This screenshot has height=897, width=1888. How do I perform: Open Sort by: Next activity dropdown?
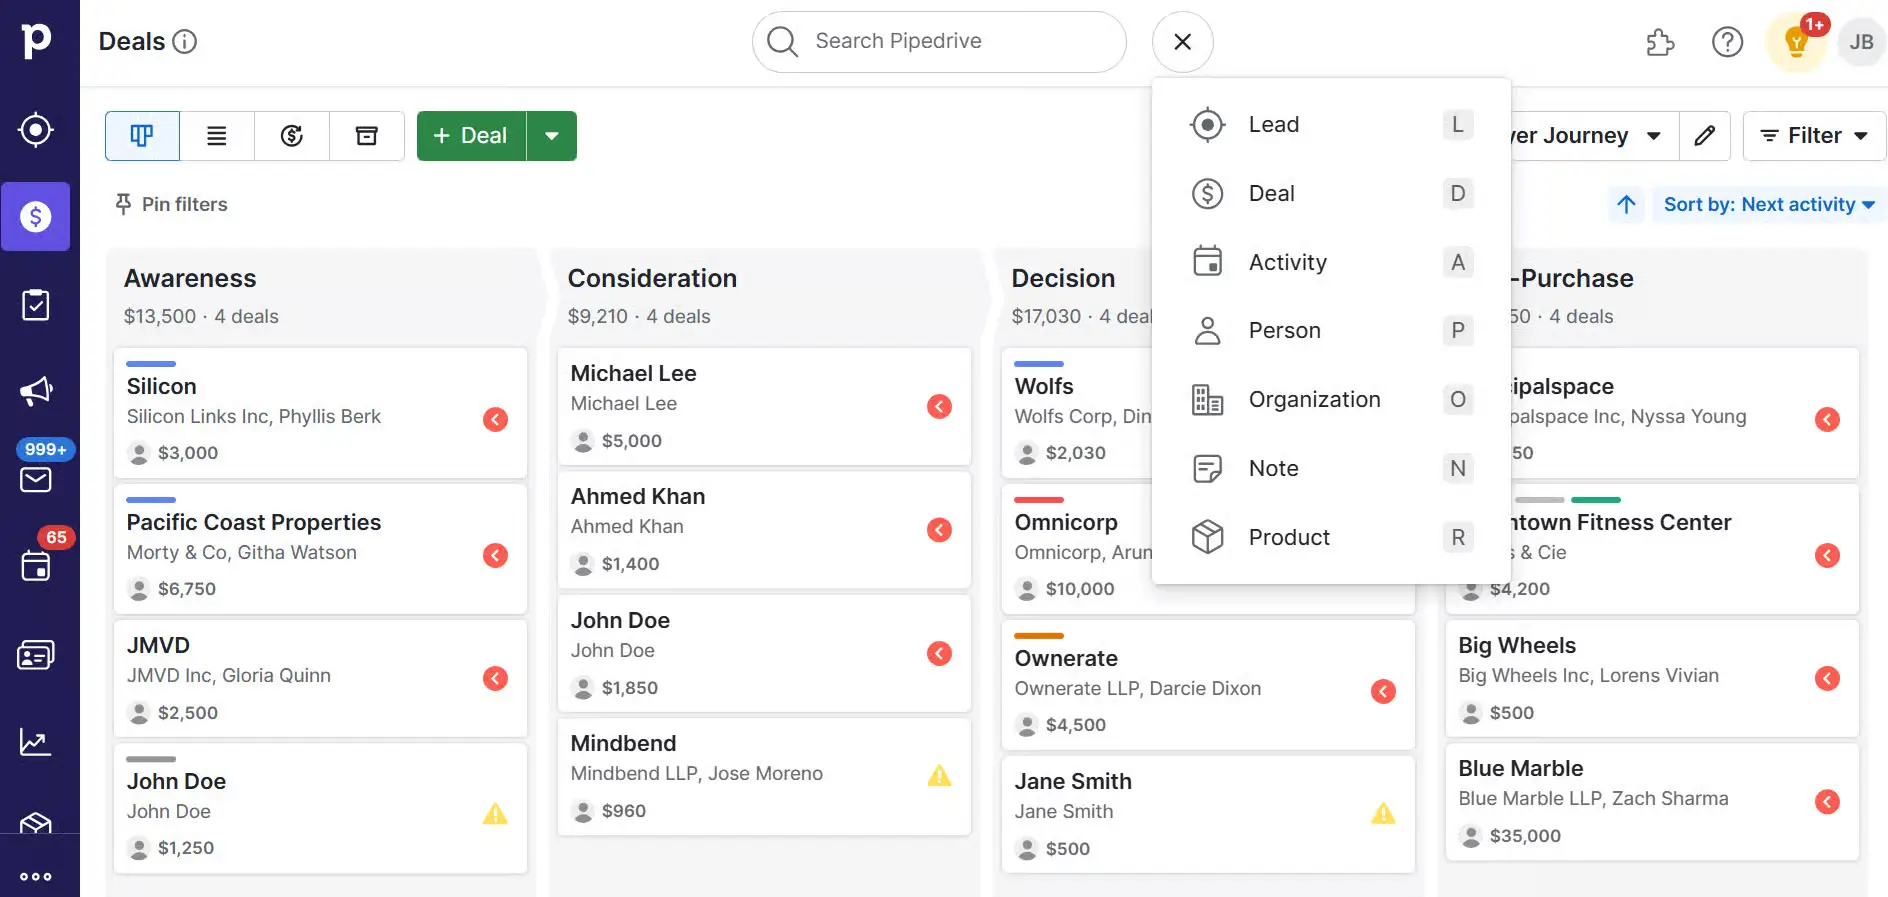(1769, 204)
